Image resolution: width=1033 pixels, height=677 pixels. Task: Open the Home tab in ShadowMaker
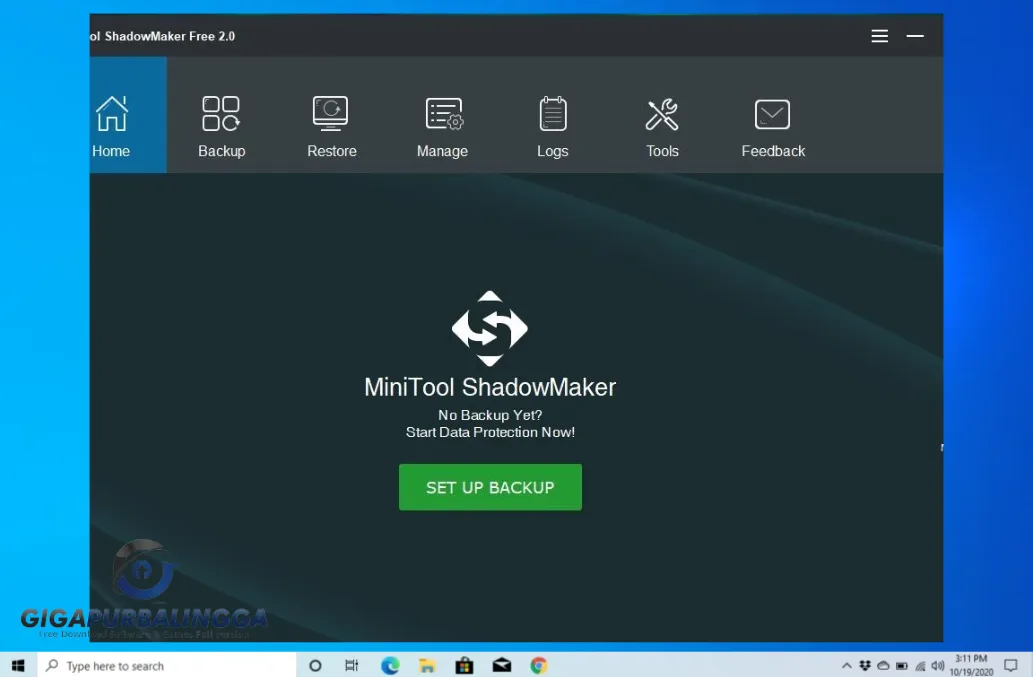point(128,115)
